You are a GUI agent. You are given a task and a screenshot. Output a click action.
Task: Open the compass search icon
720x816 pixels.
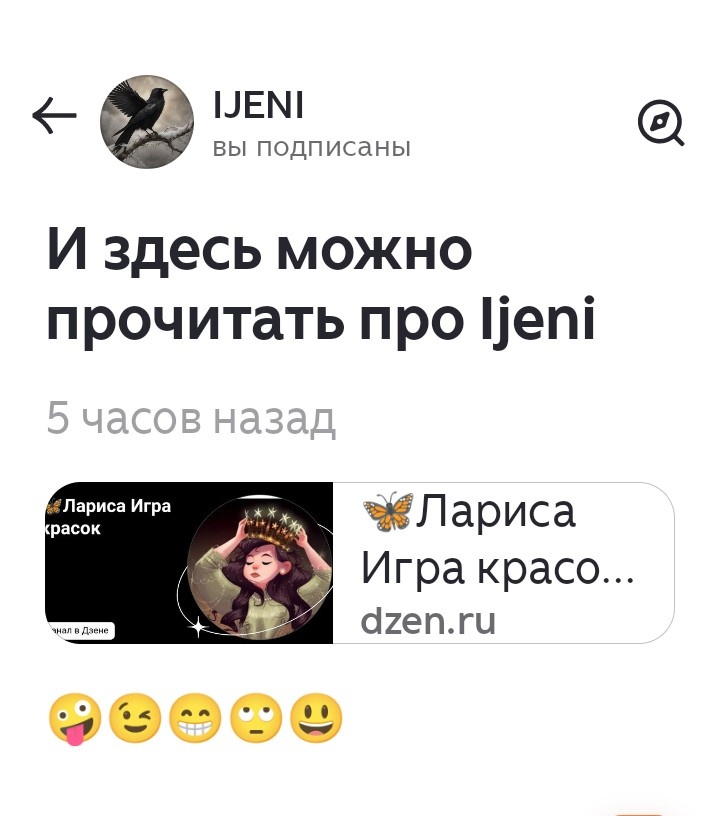pos(661,123)
